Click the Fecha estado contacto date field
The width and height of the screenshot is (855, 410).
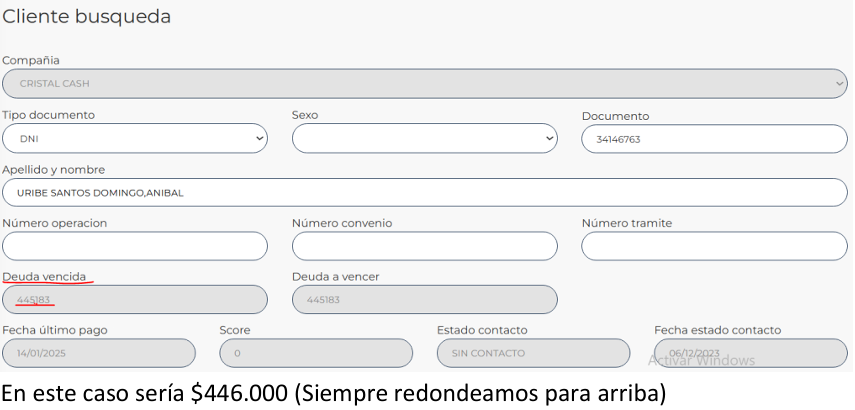(750, 353)
